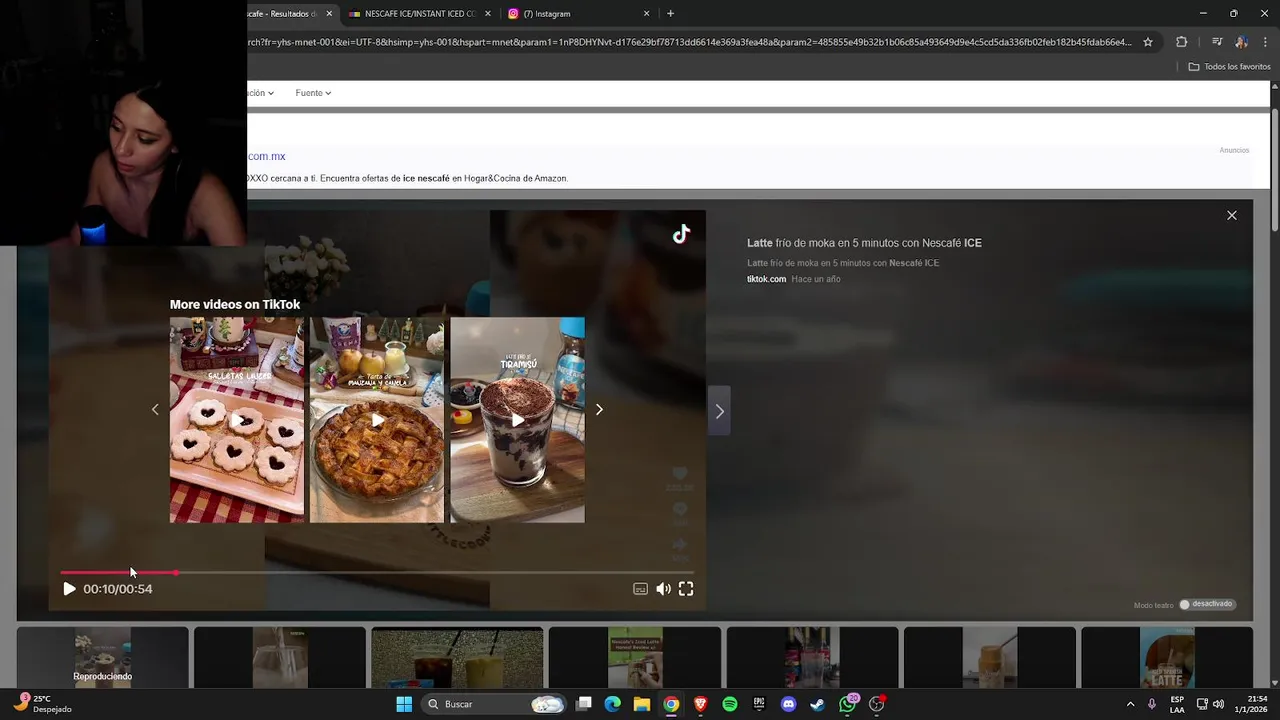
Task: Click the browser address bar URL
Action: click(690, 42)
